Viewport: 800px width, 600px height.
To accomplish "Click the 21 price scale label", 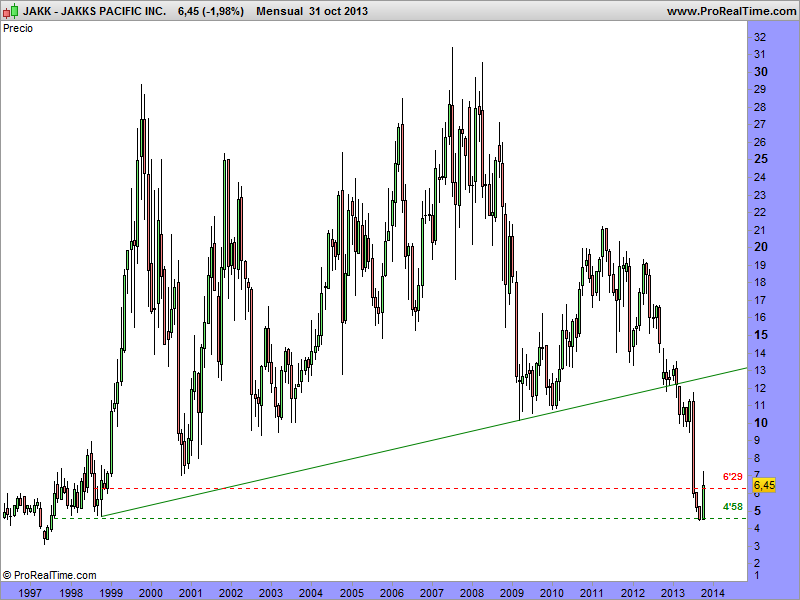I will (760, 230).
